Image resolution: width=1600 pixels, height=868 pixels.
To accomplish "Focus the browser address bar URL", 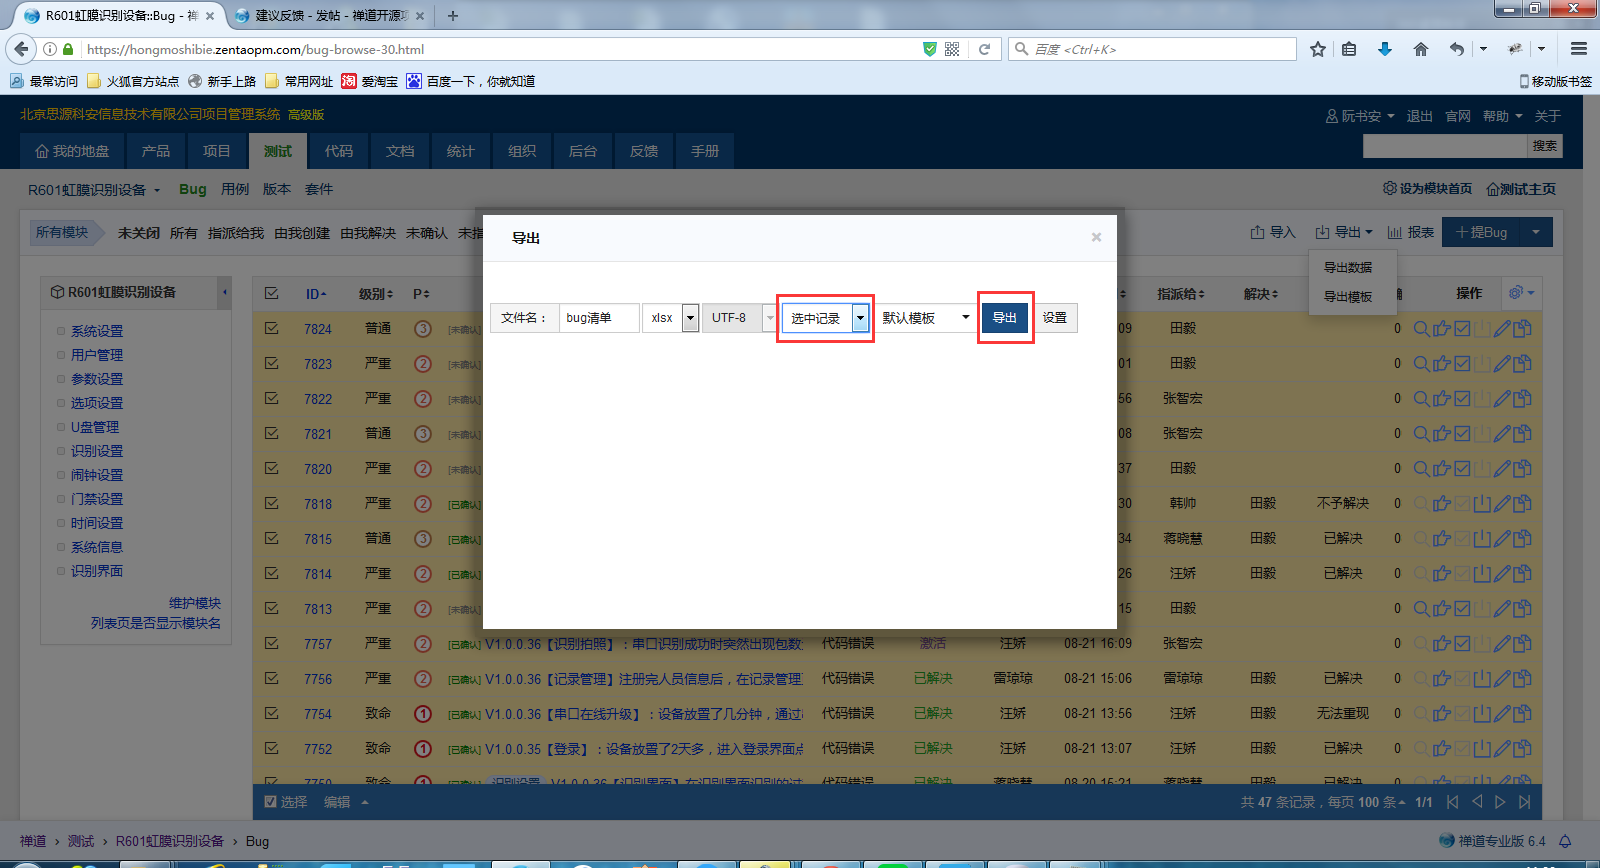I will point(500,49).
